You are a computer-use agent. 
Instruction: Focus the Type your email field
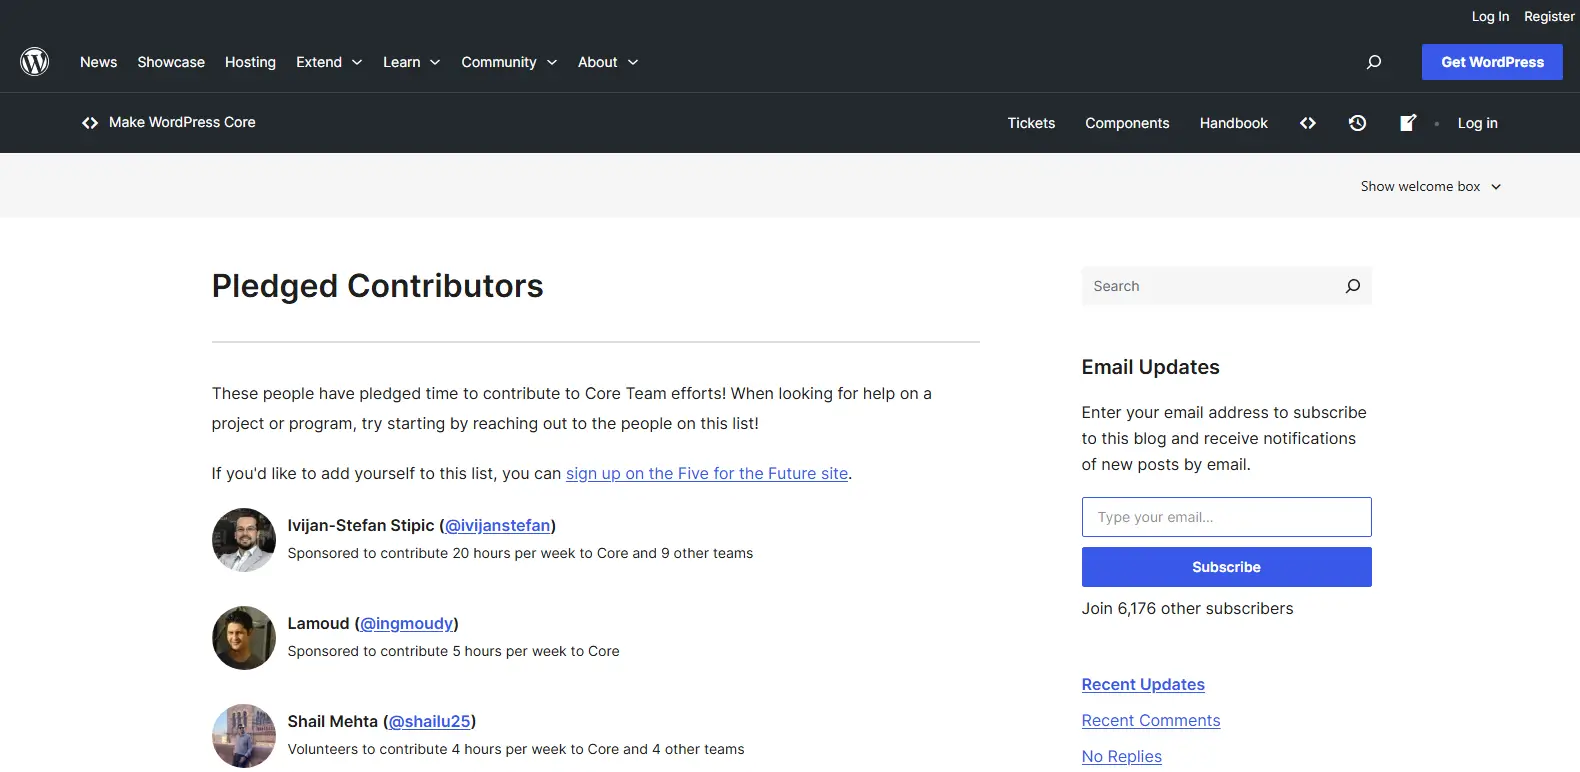pos(1226,517)
